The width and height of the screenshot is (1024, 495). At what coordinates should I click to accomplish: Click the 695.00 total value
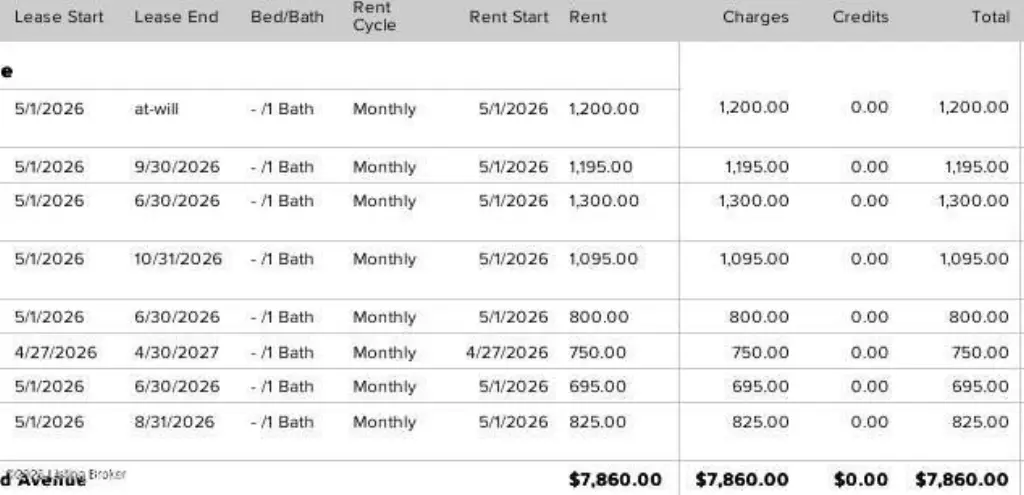click(980, 386)
